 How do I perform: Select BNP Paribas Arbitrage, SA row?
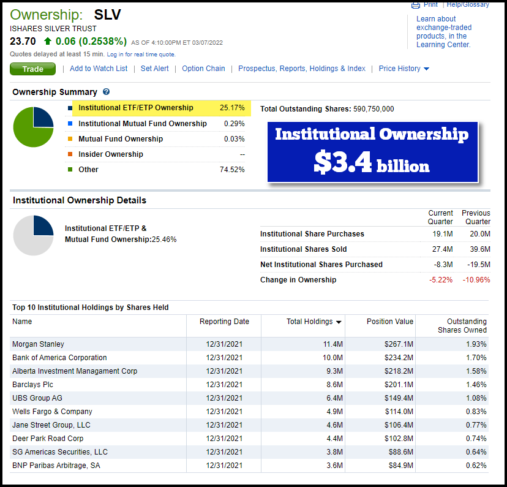[x=249, y=465]
